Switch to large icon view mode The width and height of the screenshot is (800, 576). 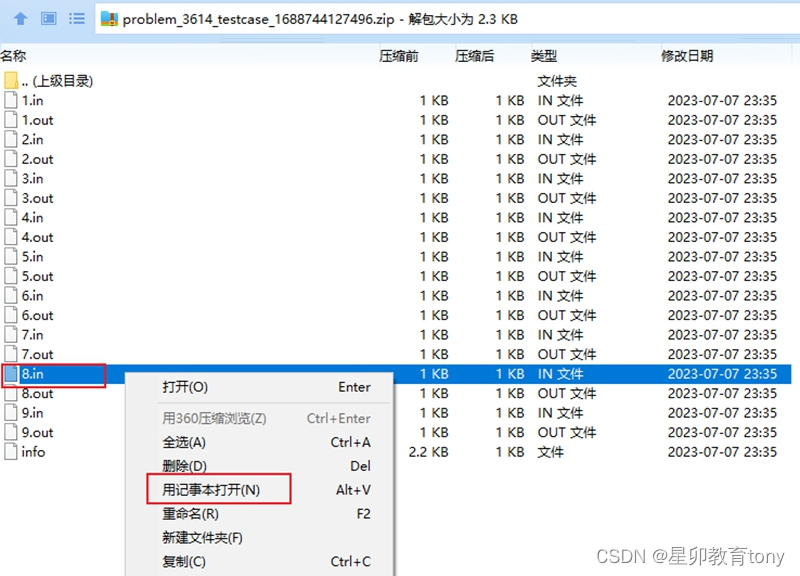coord(48,19)
